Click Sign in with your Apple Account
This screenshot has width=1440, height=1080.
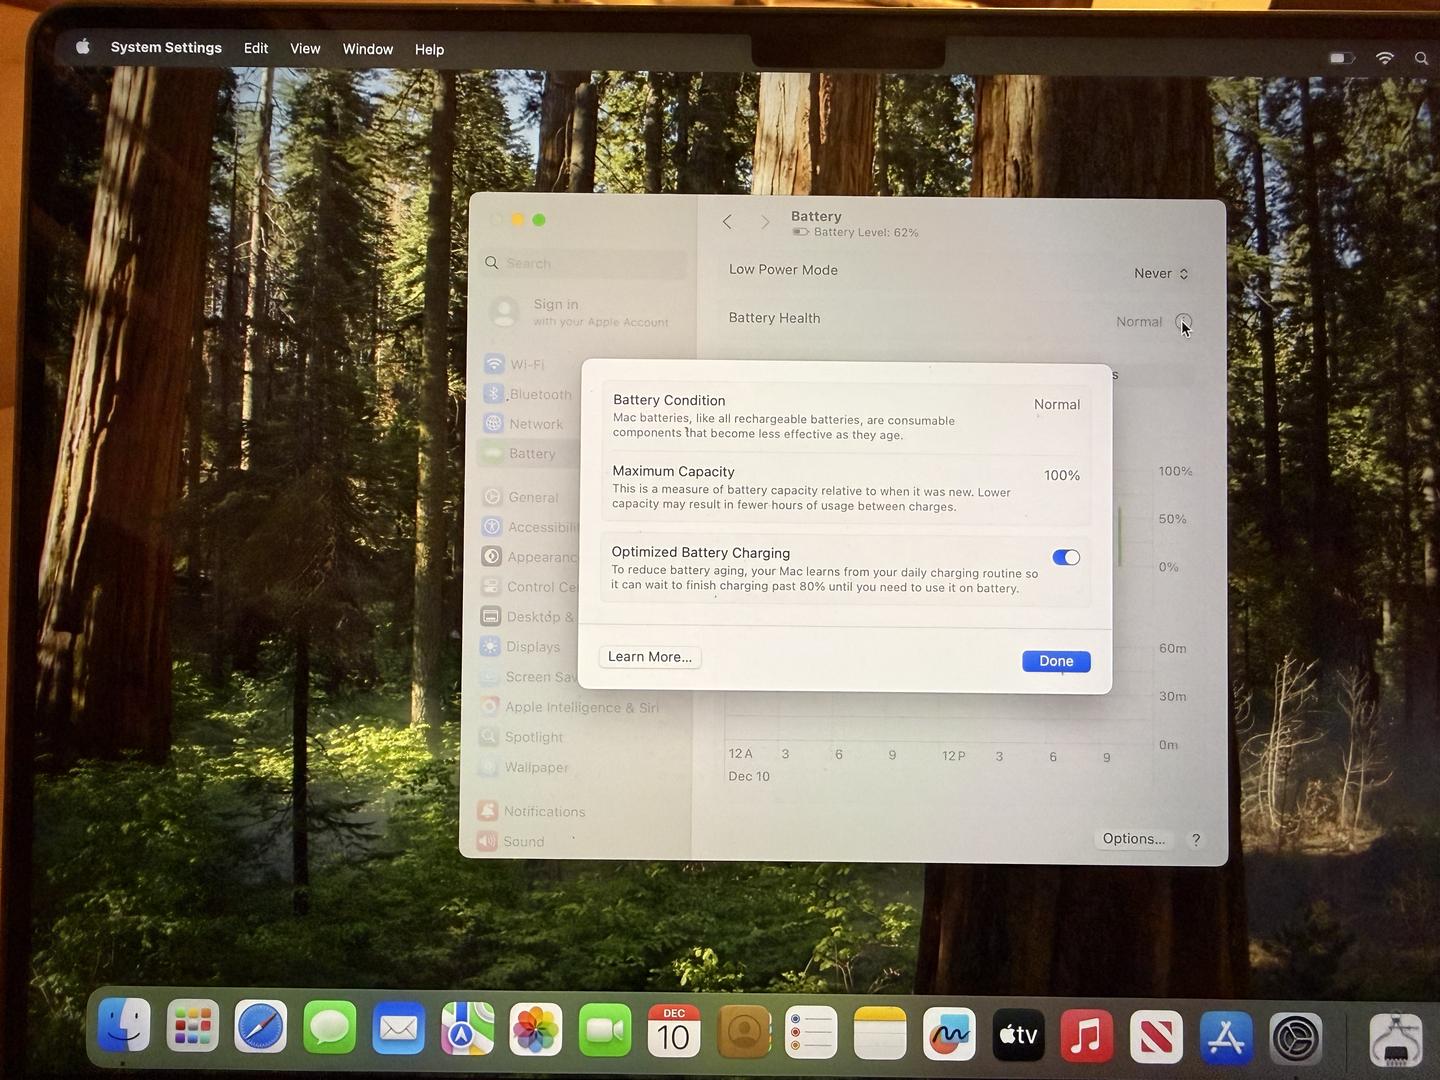click(x=580, y=312)
